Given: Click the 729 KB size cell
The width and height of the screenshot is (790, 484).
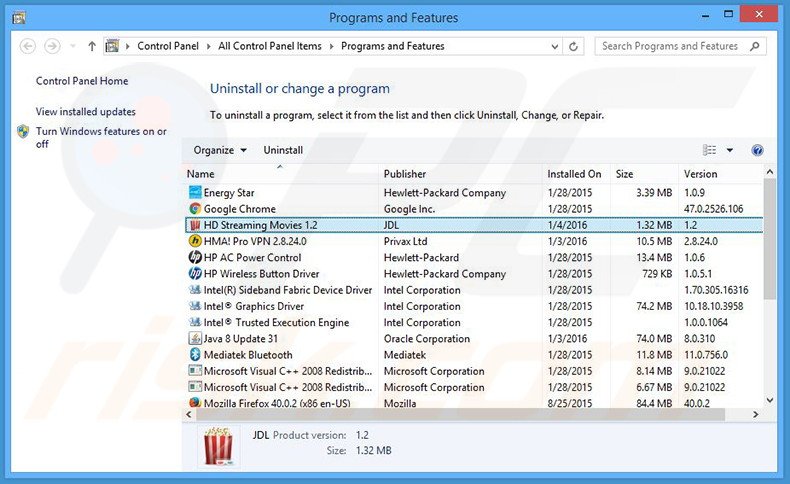Looking at the screenshot, I should pyautogui.click(x=657, y=273).
